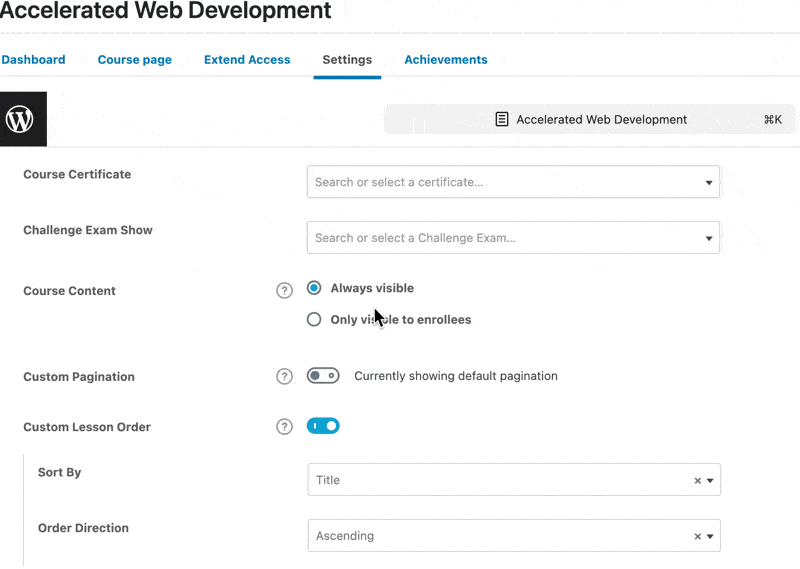Click the Challenge Exam Show label
This screenshot has height=569, width=800.
[88, 230]
